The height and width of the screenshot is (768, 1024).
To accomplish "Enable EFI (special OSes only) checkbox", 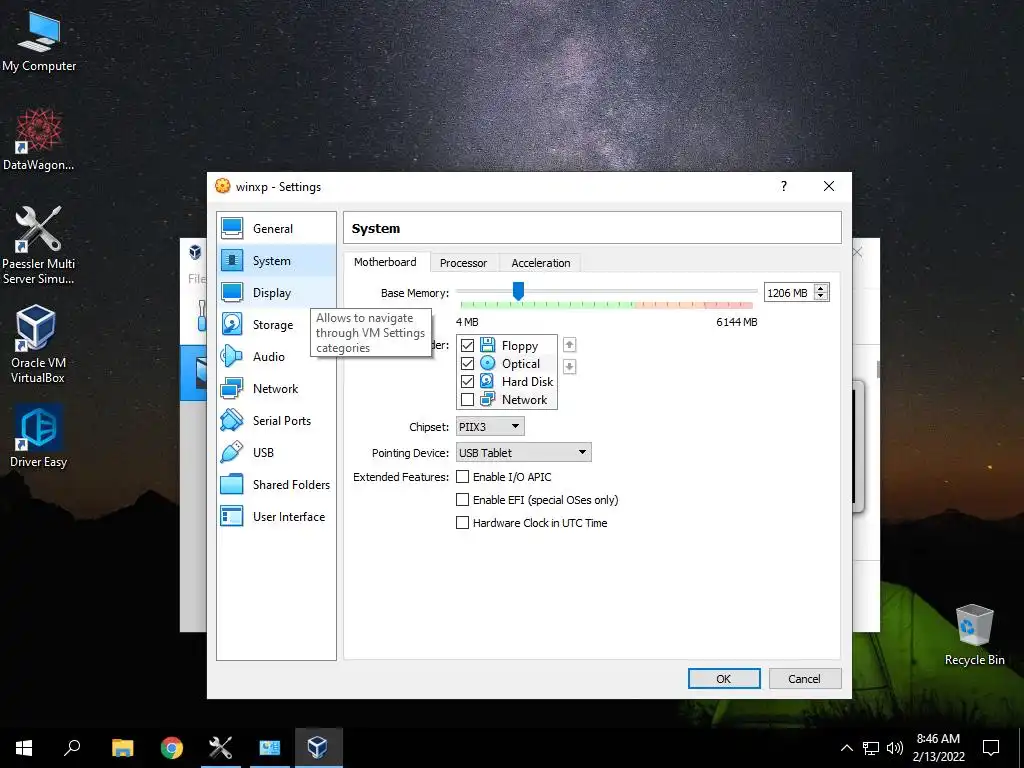I will [462, 500].
